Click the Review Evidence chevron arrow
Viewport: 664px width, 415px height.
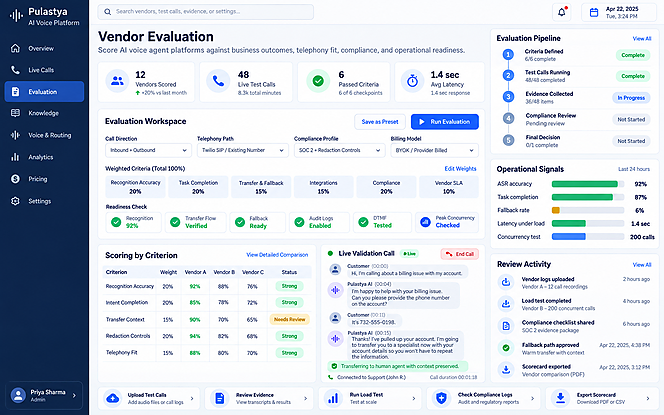[x=305, y=398]
